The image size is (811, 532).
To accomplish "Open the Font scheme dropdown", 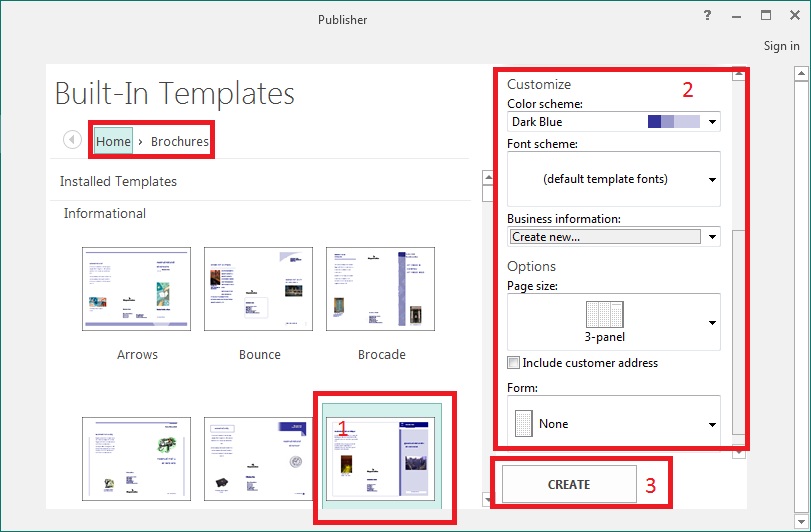I will click(712, 179).
